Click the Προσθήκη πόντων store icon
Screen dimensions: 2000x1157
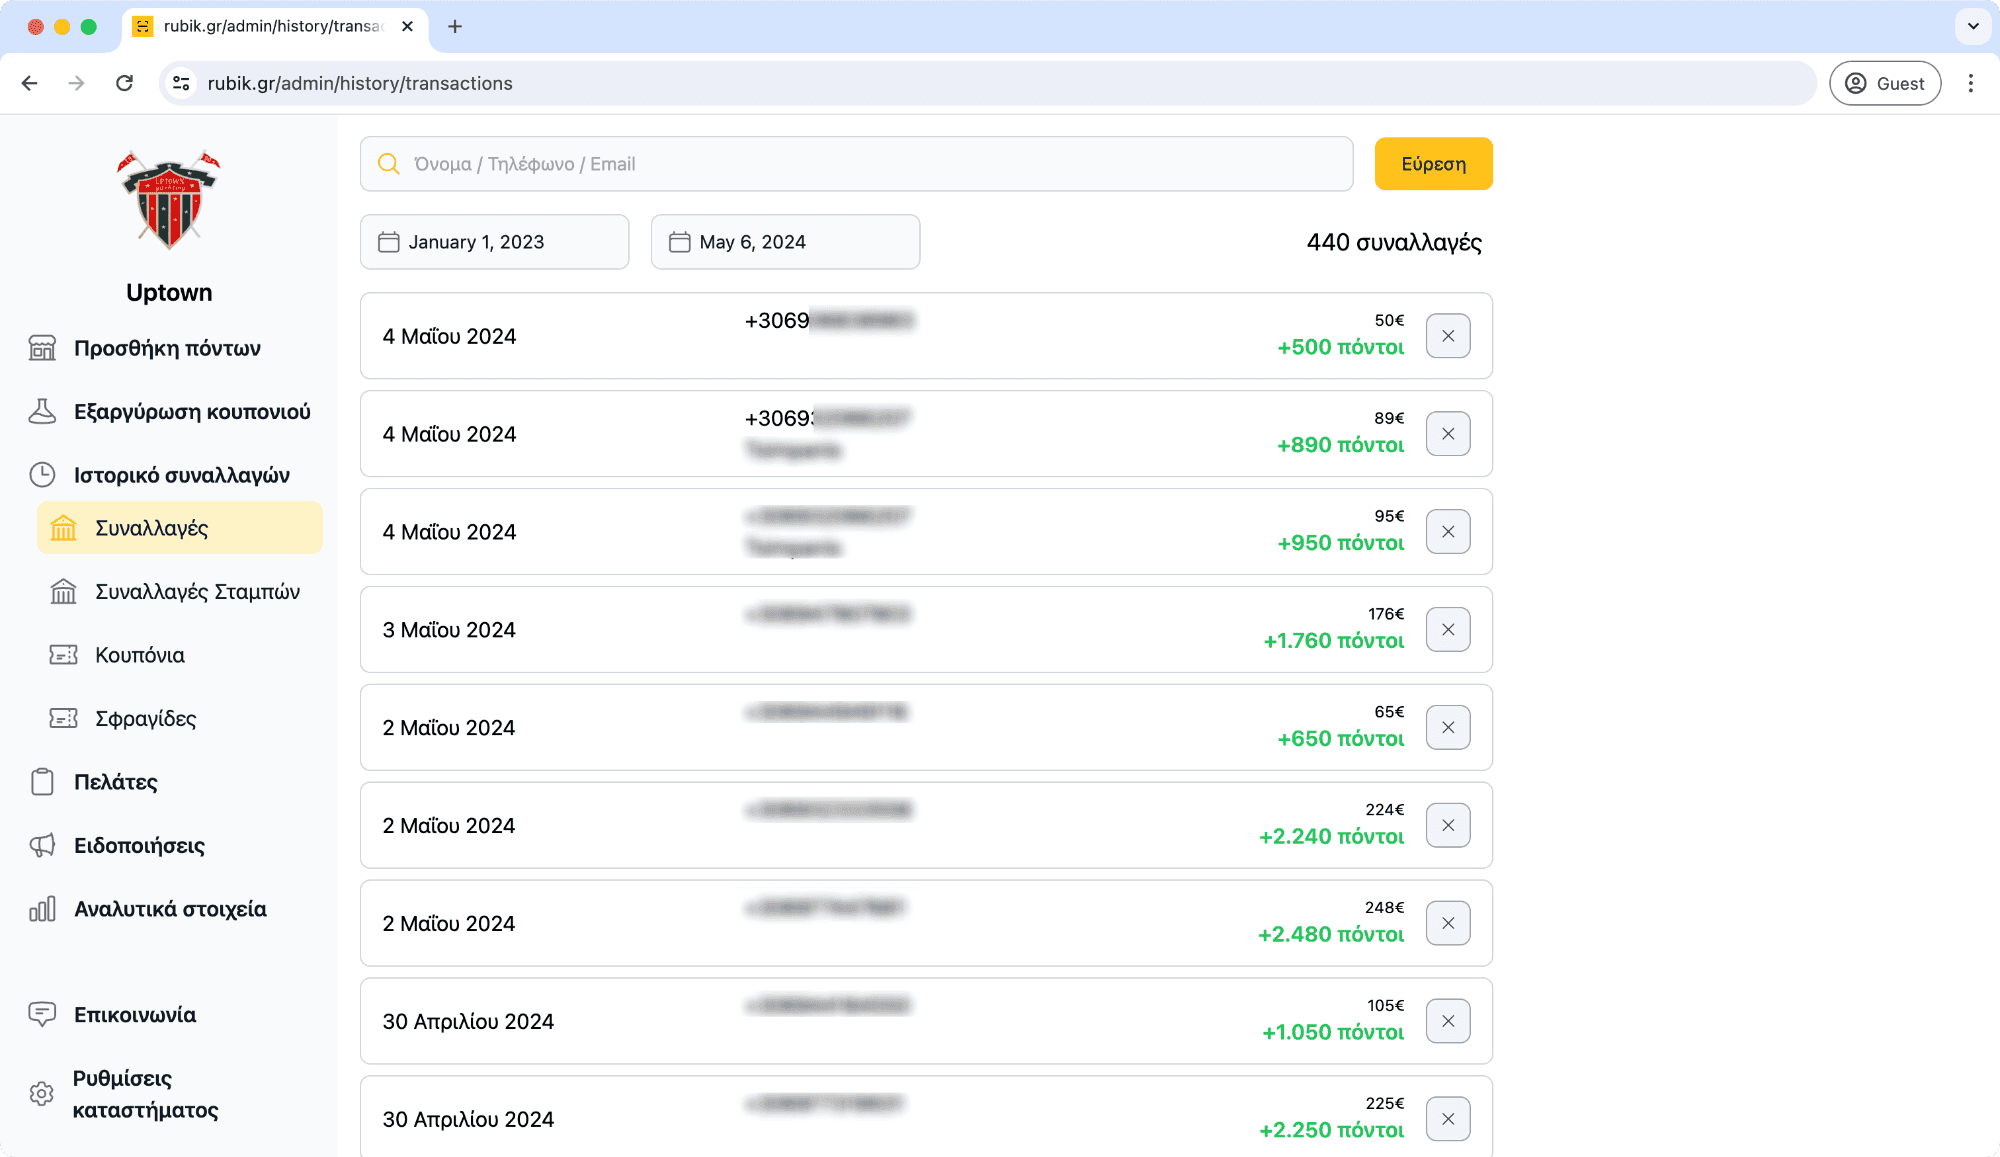pyautogui.click(x=42, y=348)
